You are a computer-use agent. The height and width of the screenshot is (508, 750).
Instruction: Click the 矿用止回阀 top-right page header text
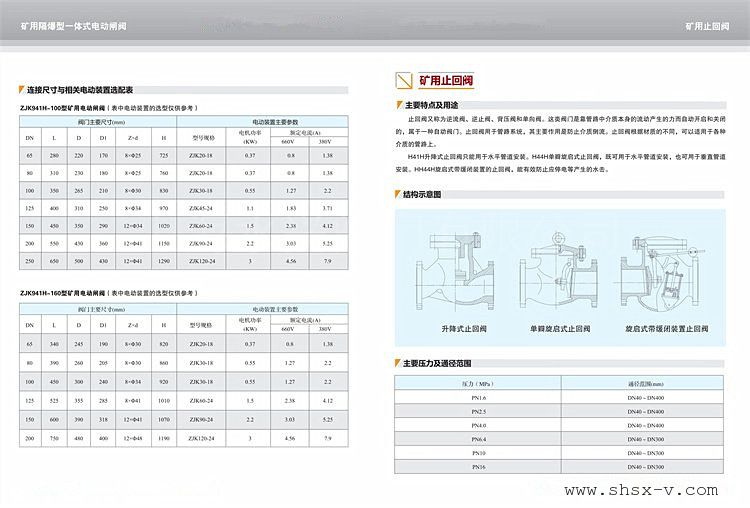(708, 22)
